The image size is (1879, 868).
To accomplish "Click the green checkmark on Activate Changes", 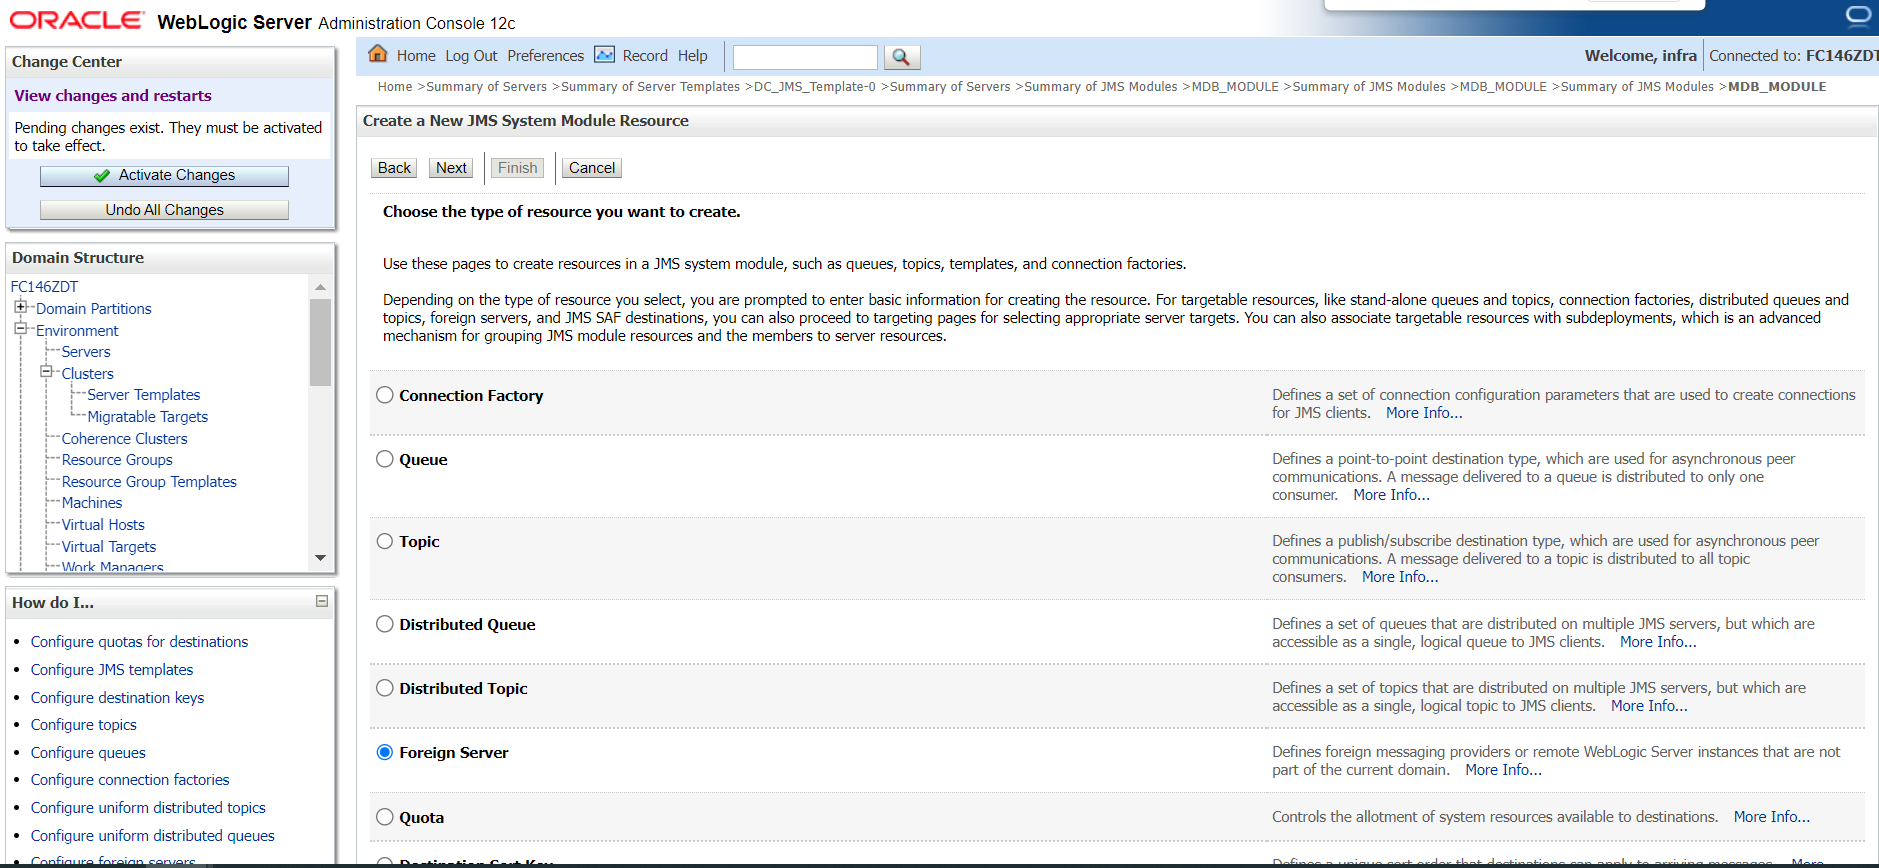I will click(102, 176).
